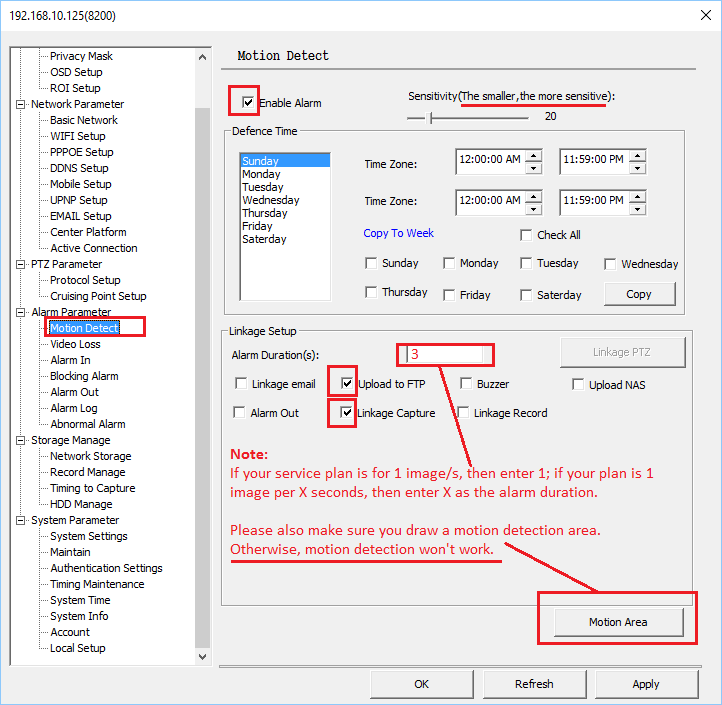Collapse the Alarm Parameter tree node
This screenshot has width=722, height=705.
[21, 312]
